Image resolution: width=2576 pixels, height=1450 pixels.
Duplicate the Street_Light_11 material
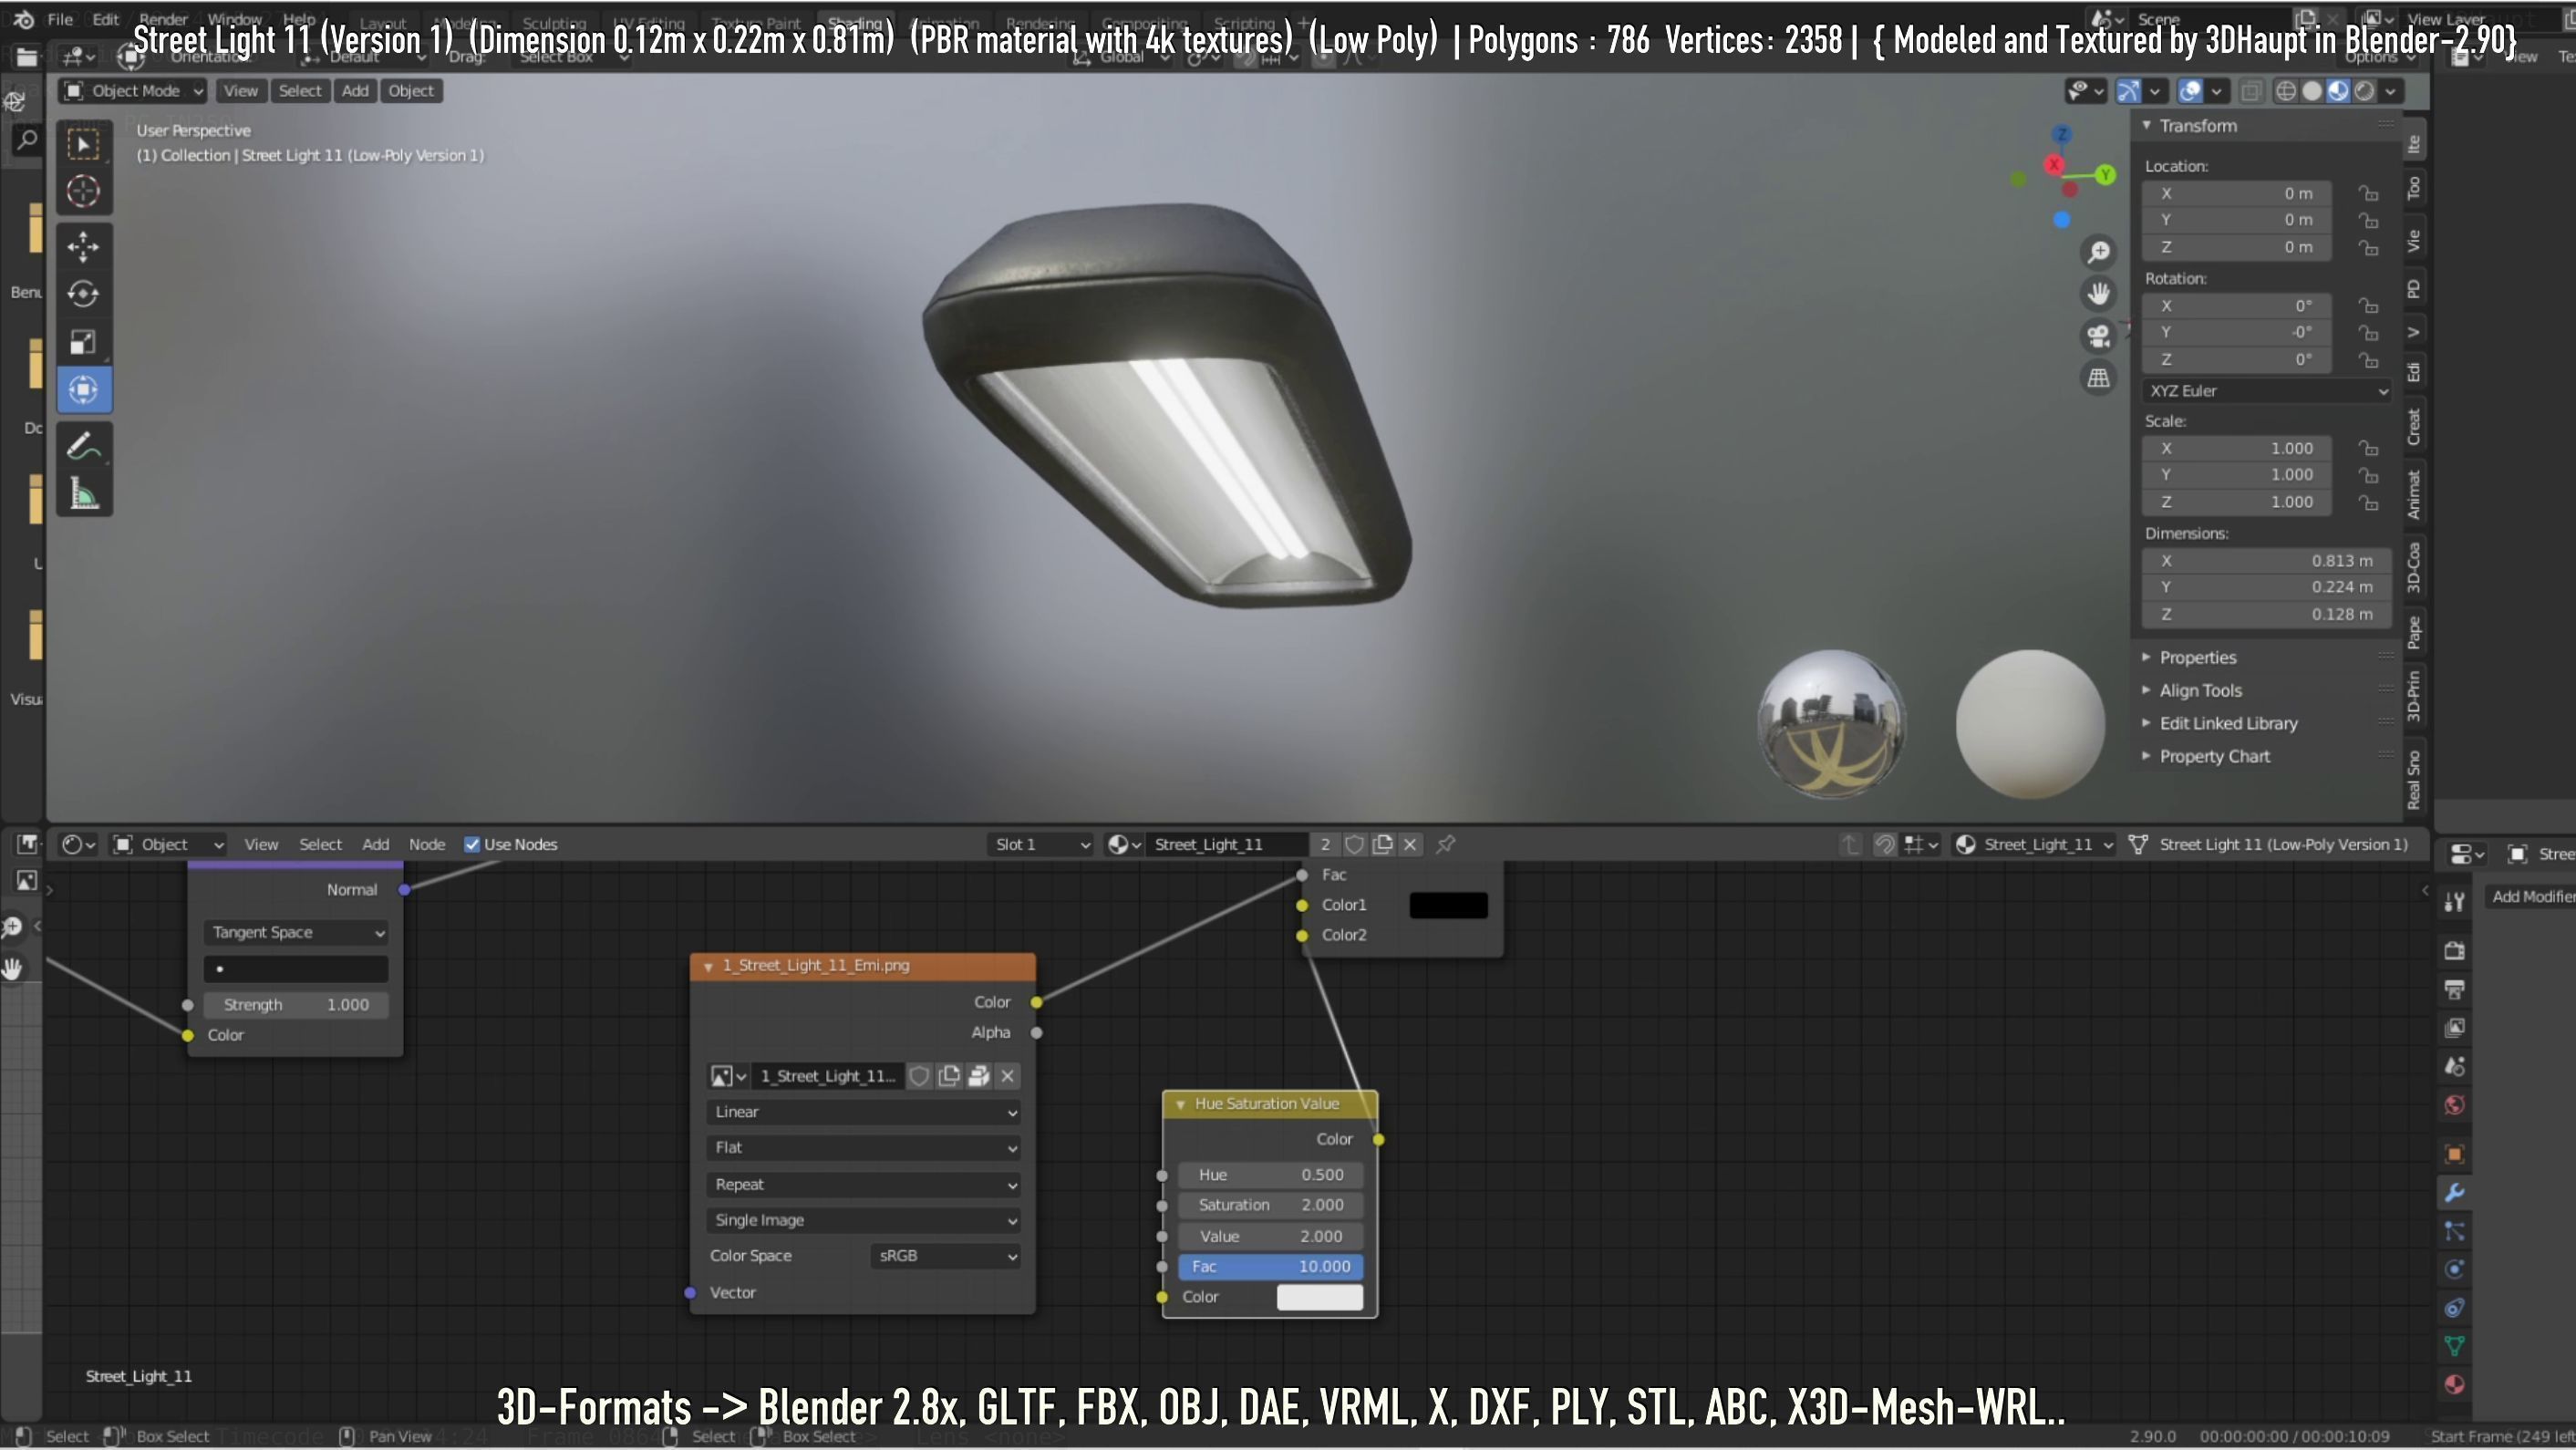pyautogui.click(x=1383, y=844)
